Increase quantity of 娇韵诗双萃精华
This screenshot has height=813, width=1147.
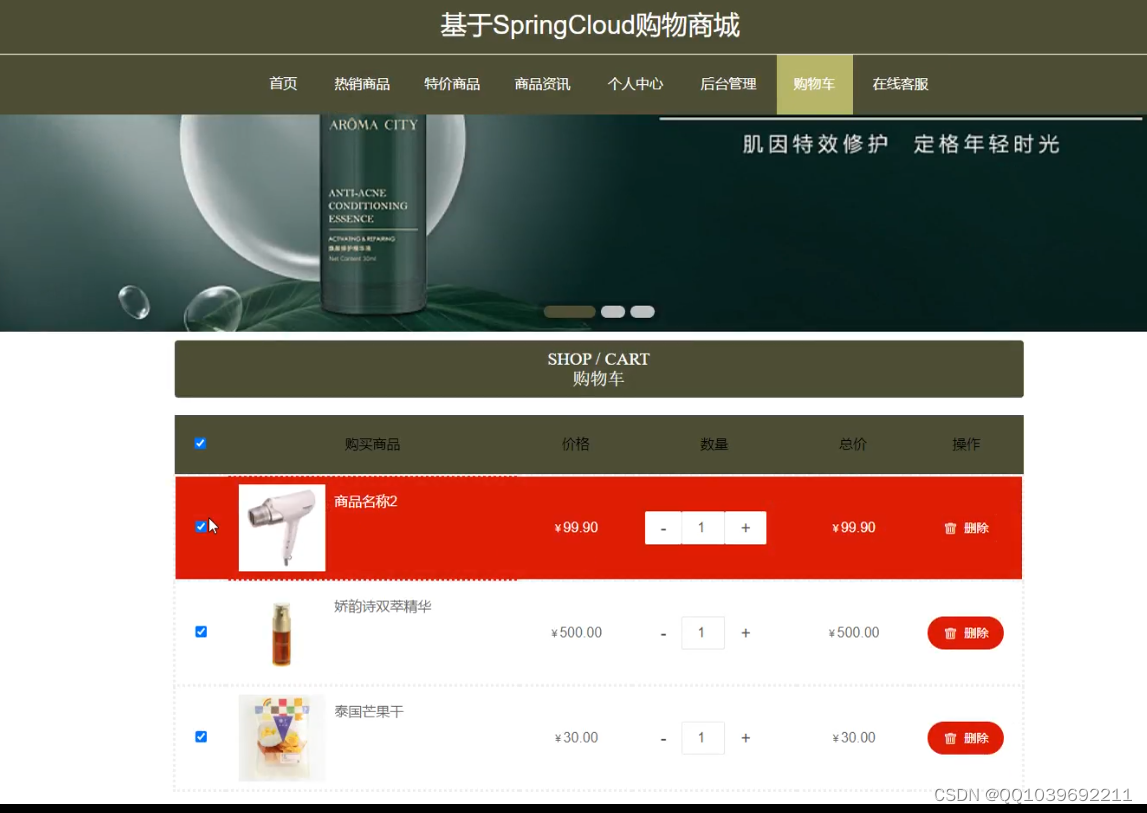(x=745, y=633)
